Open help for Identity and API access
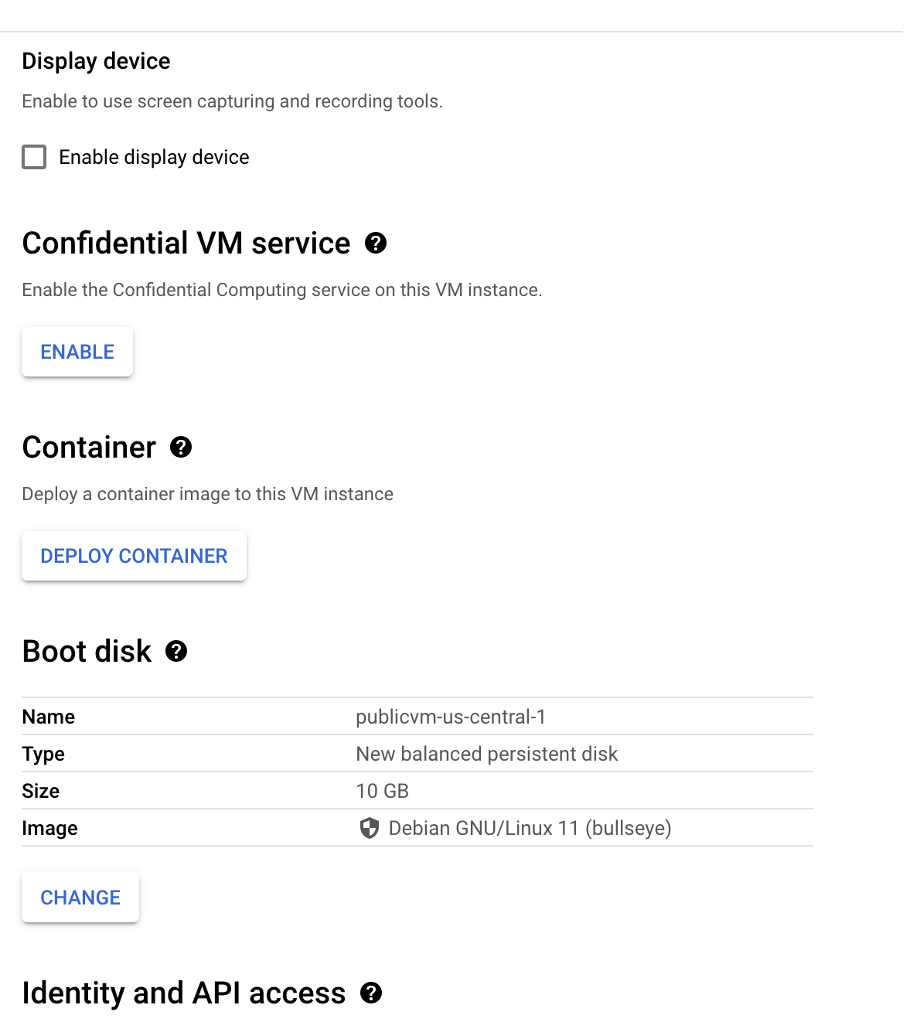The image size is (904, 1022). (x=371, y=993)
